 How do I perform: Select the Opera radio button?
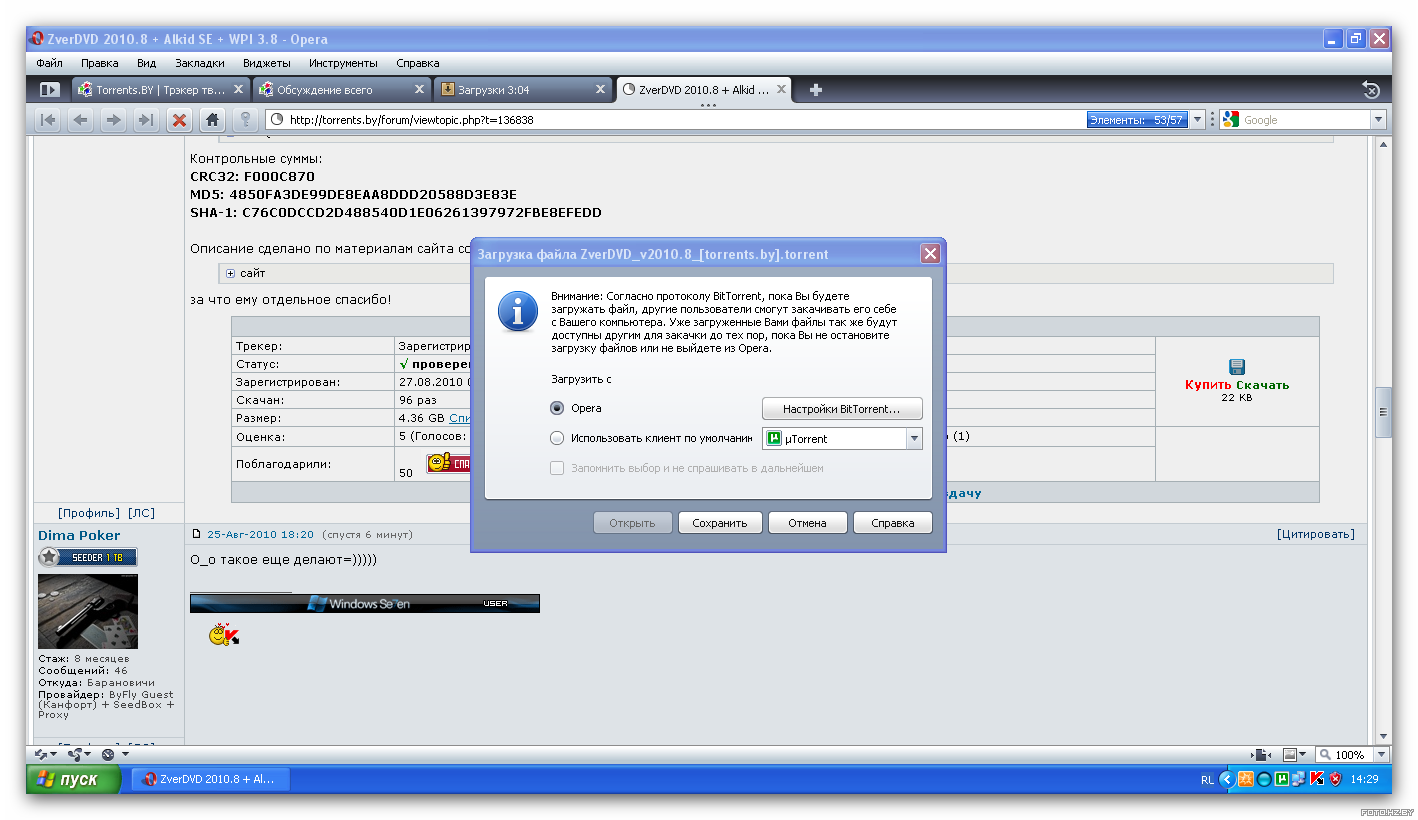(557, 408)
